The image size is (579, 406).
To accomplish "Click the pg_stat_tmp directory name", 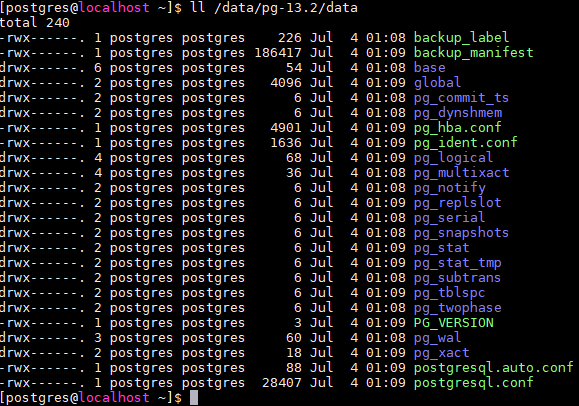I will [x=458, y=263].
